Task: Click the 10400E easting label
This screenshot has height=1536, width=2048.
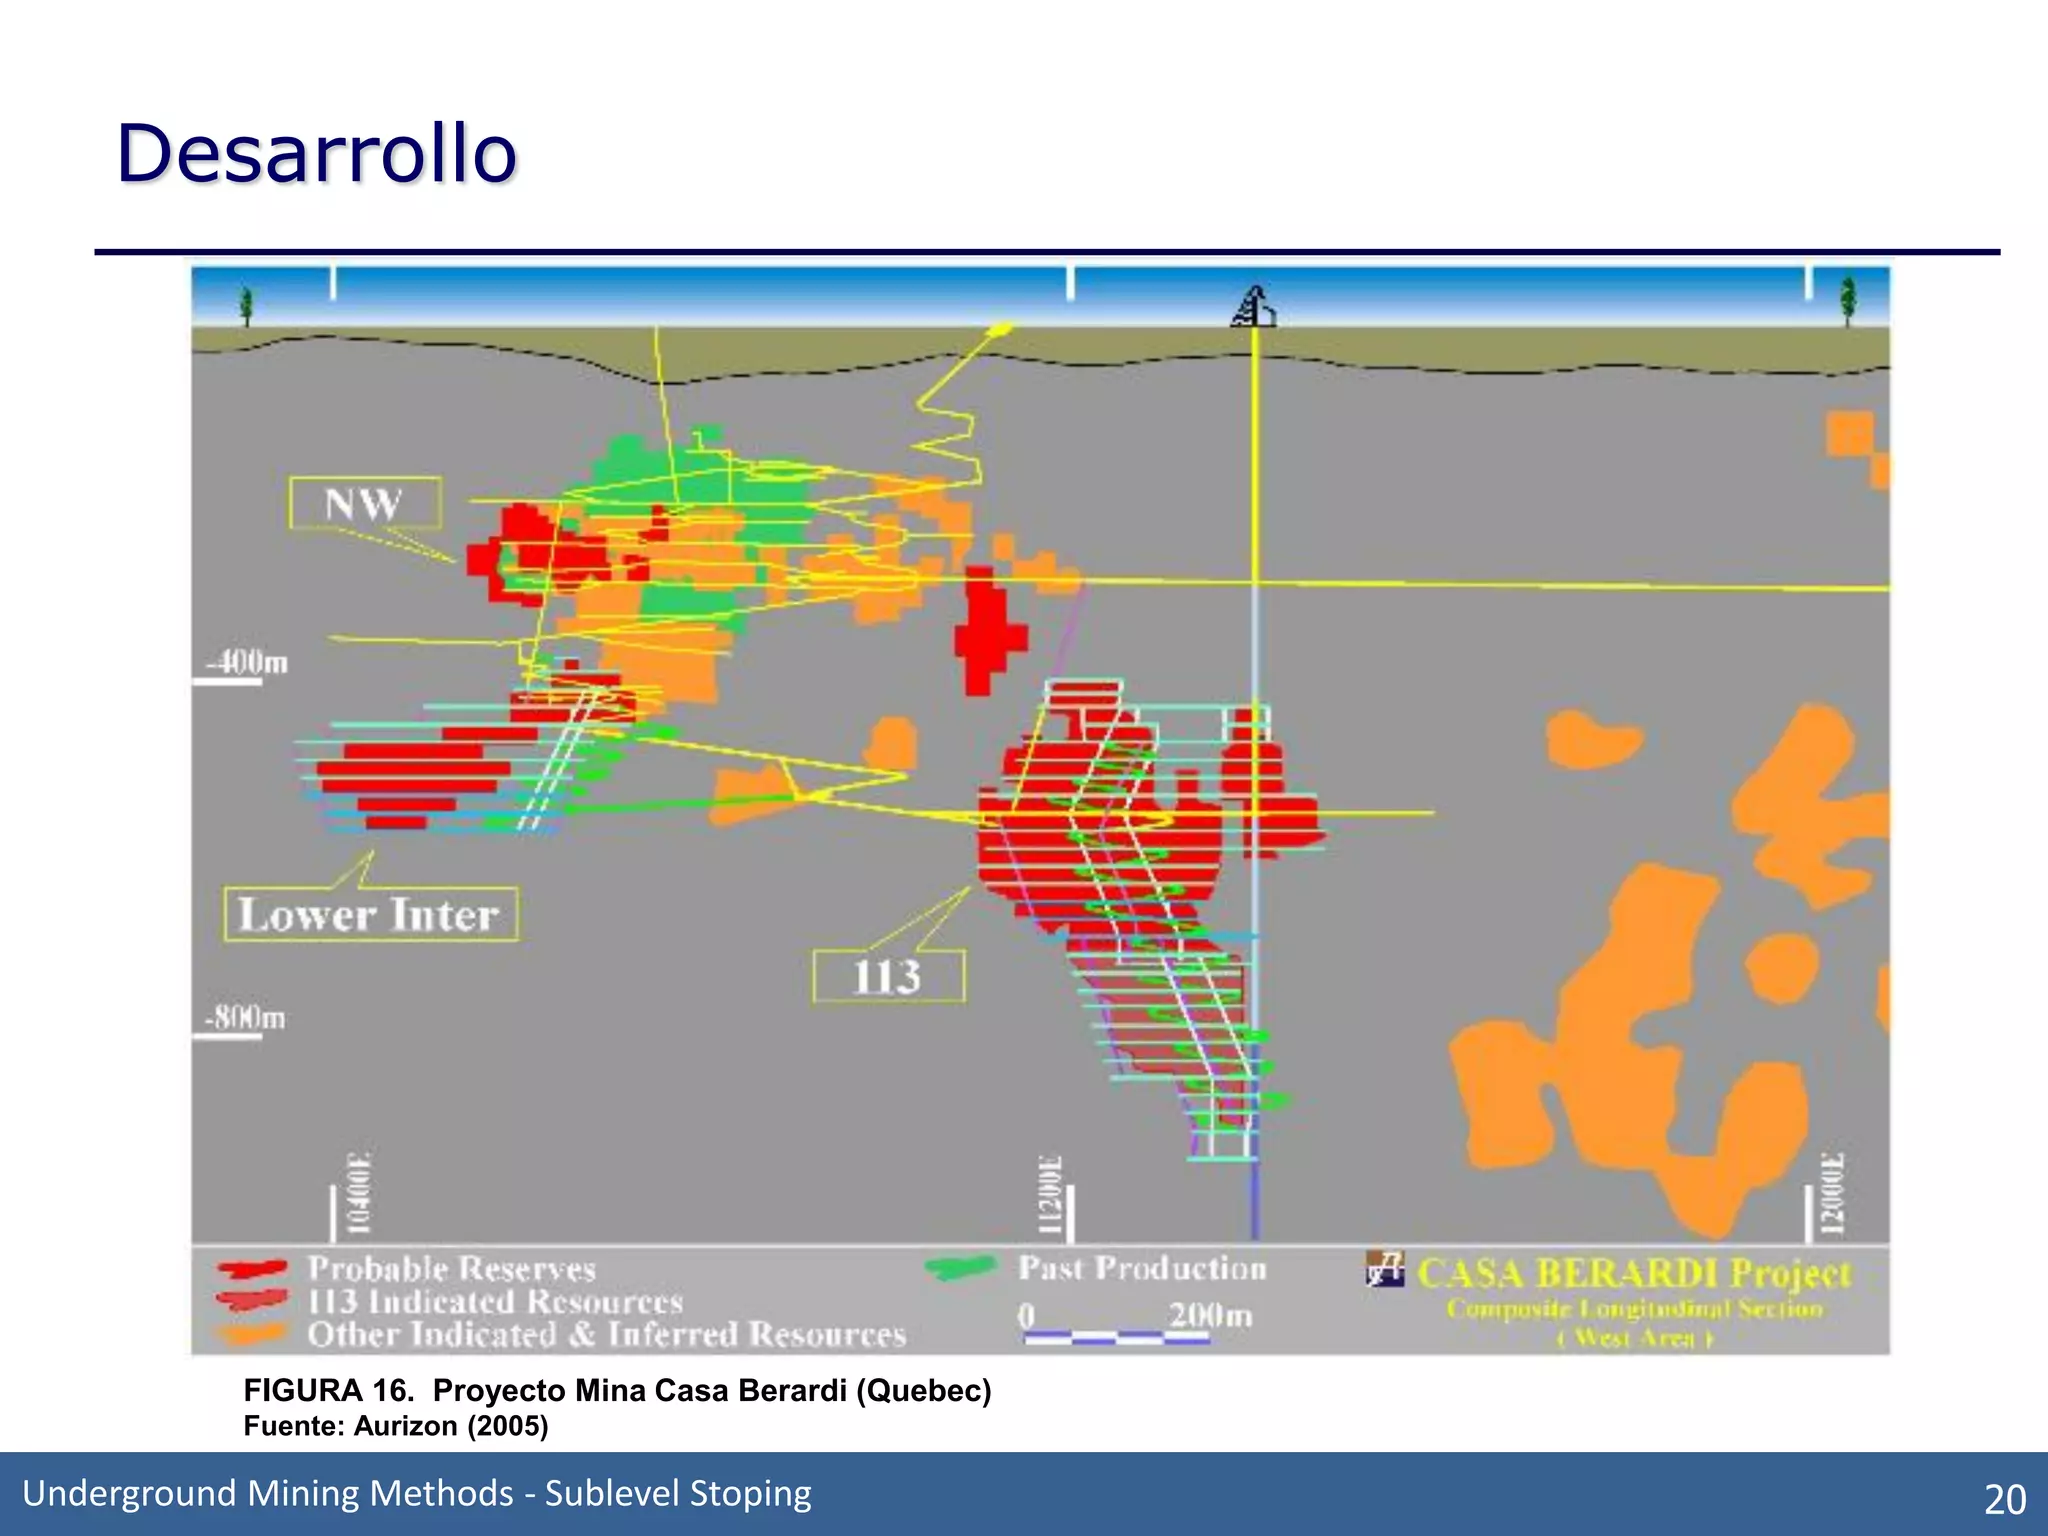Action: [x=358, y=1193]
